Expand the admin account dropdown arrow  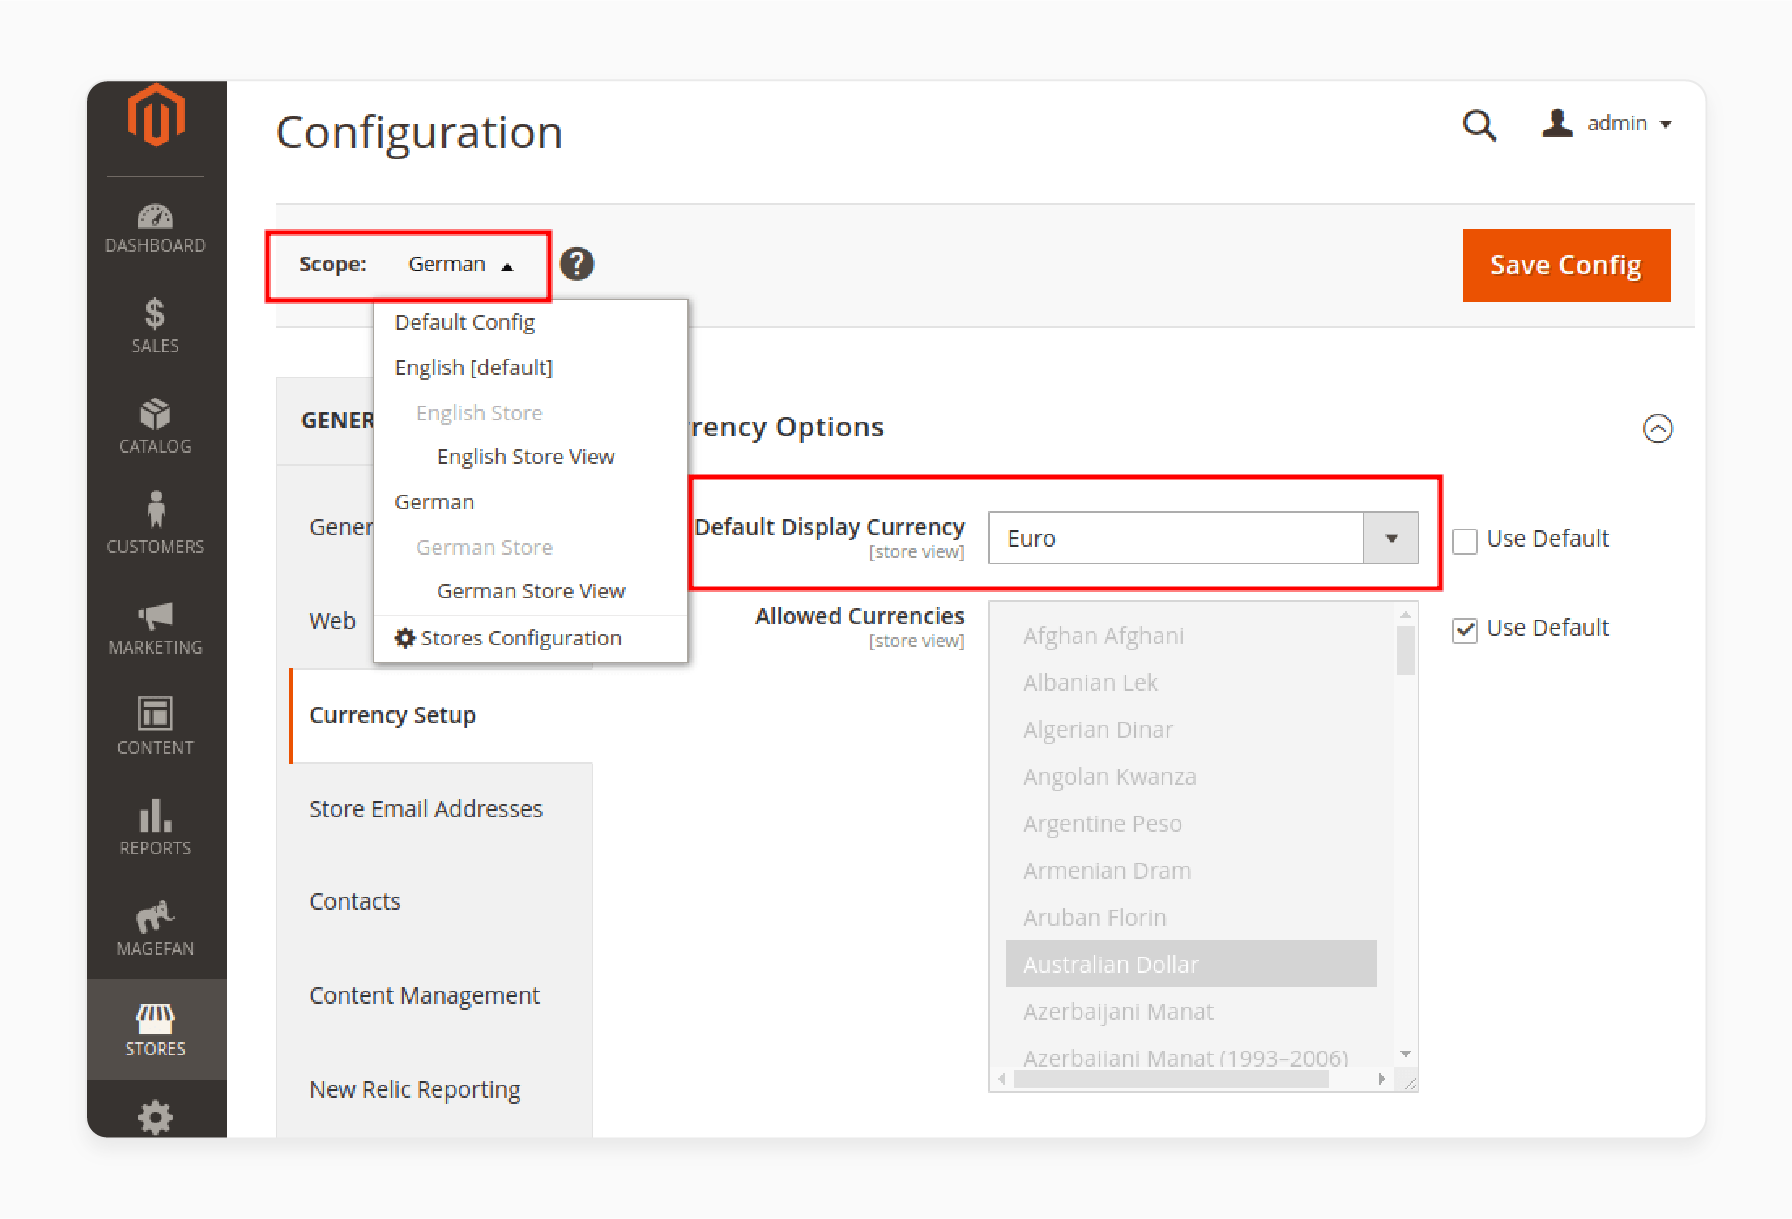click(x=1666, y=125)
